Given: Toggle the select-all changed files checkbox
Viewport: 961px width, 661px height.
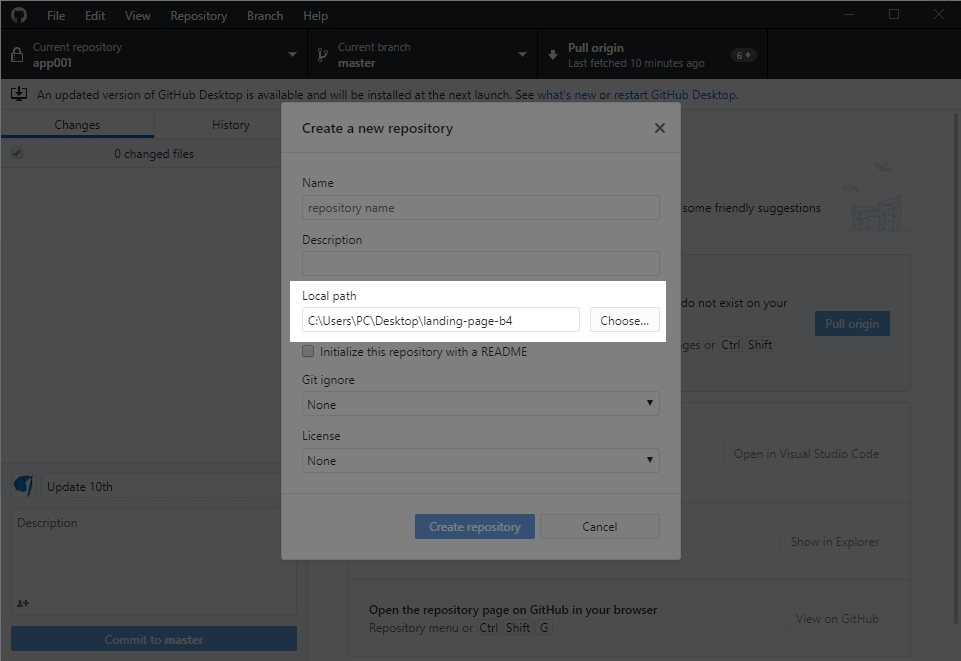Looking at the screenshot, I should tap(17, 153).
